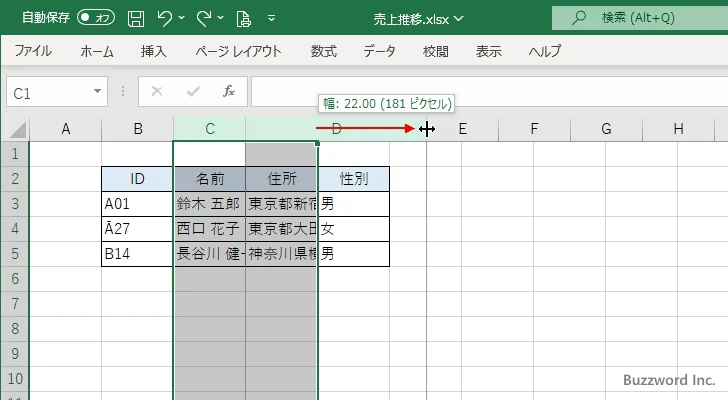Screen dimensions: 728x400
Task: Switch to the 数式 tab
Action: (x=324, y=51)
